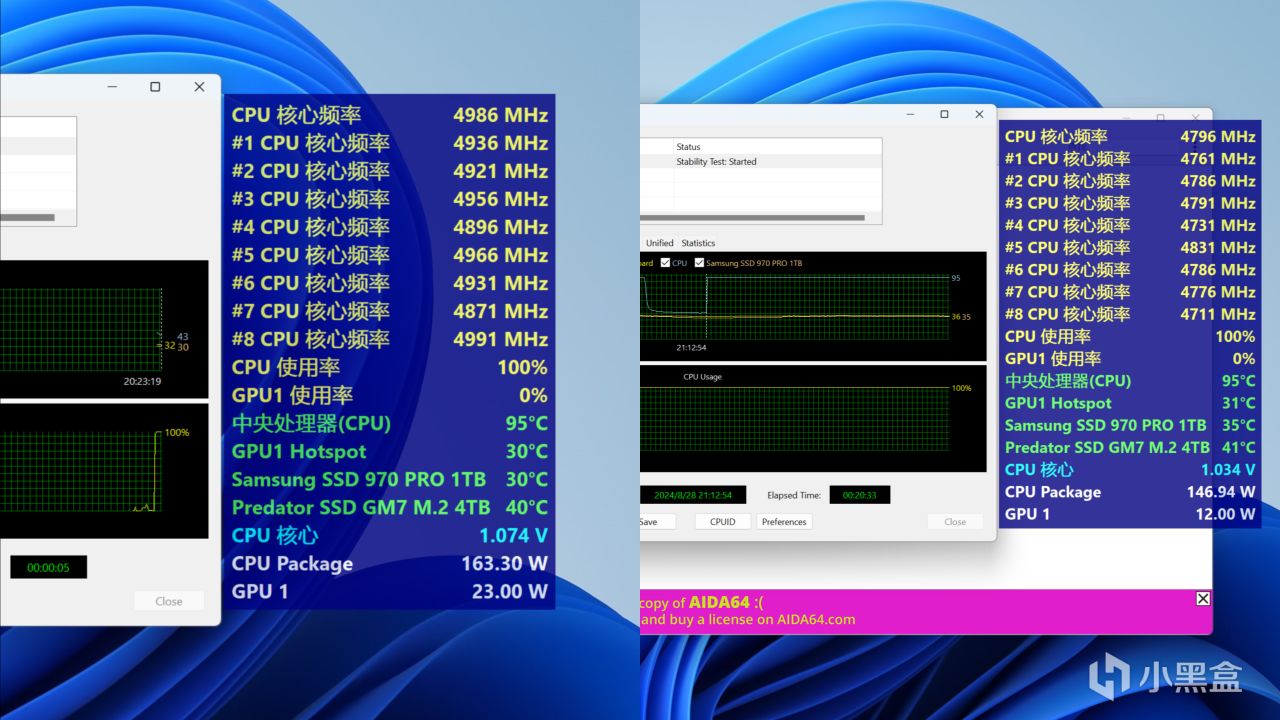Click the AIDA64.com link in the banner

click(814, 619)
